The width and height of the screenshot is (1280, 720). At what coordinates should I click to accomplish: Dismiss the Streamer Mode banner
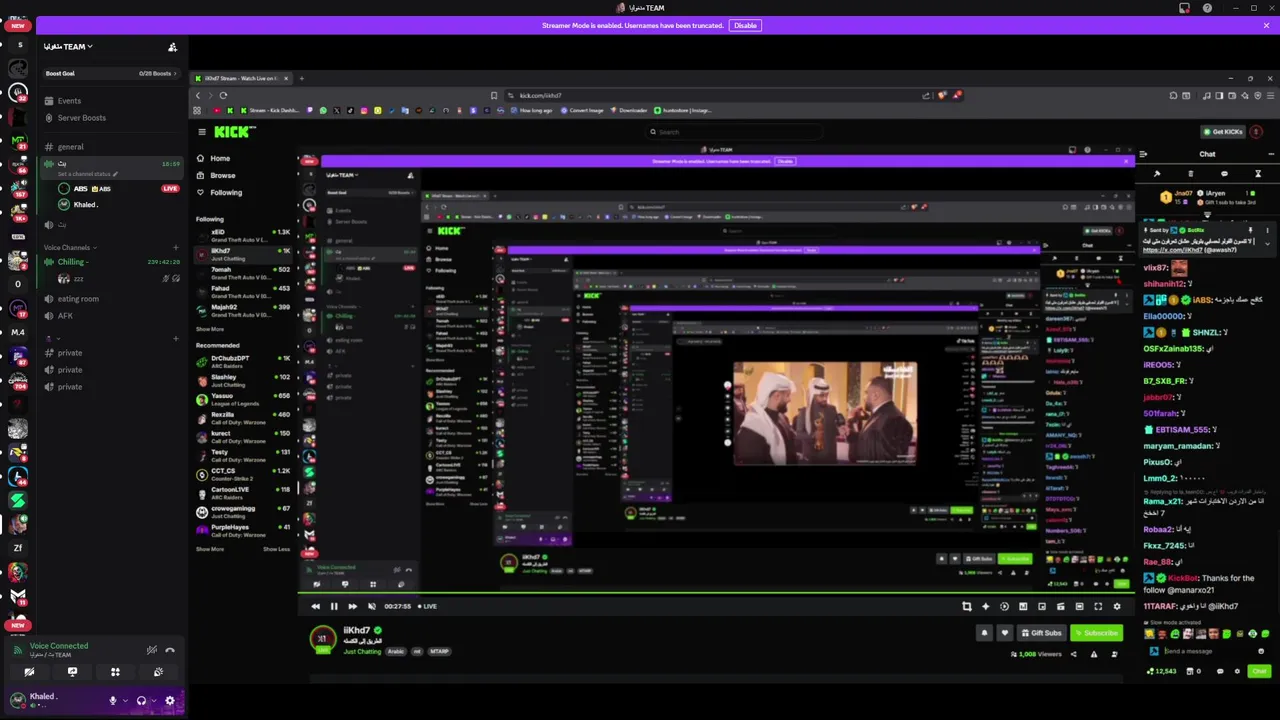pos(1266,25)
